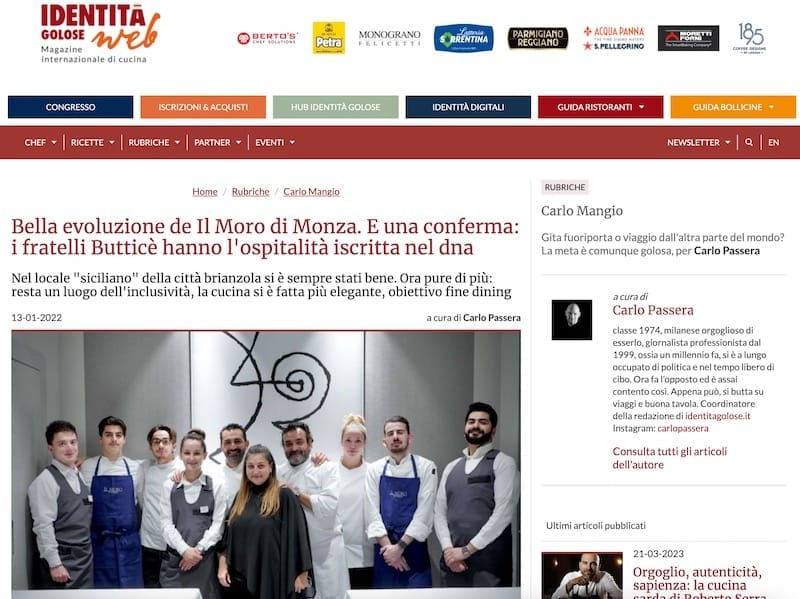This screenshot has width=800, height=599.
Task: Expand the Newsletter dropdown
Action: coord(698,142)
